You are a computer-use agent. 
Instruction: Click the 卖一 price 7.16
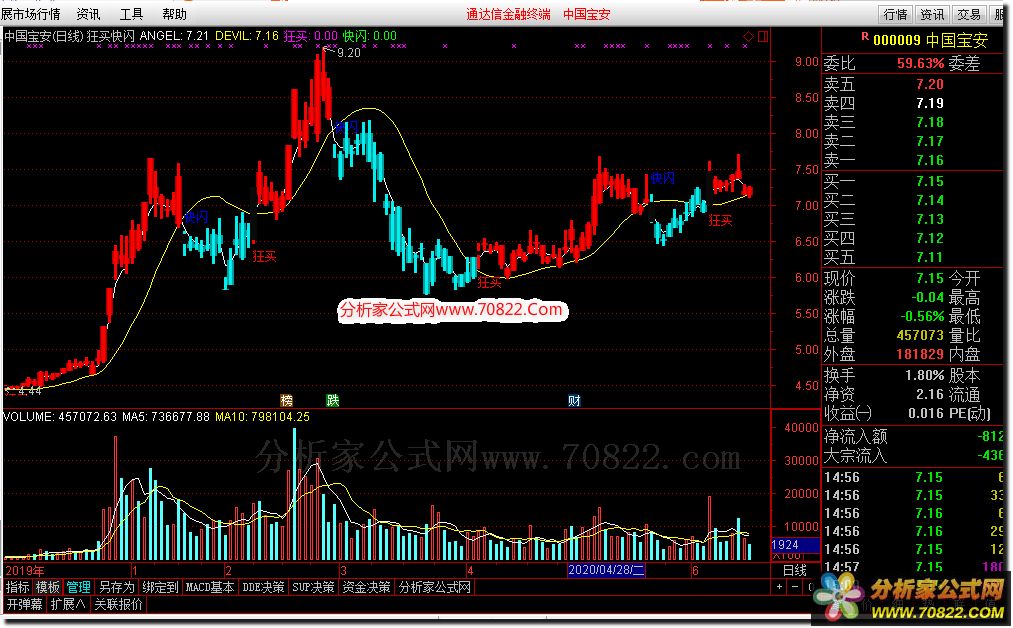[930, 160]
